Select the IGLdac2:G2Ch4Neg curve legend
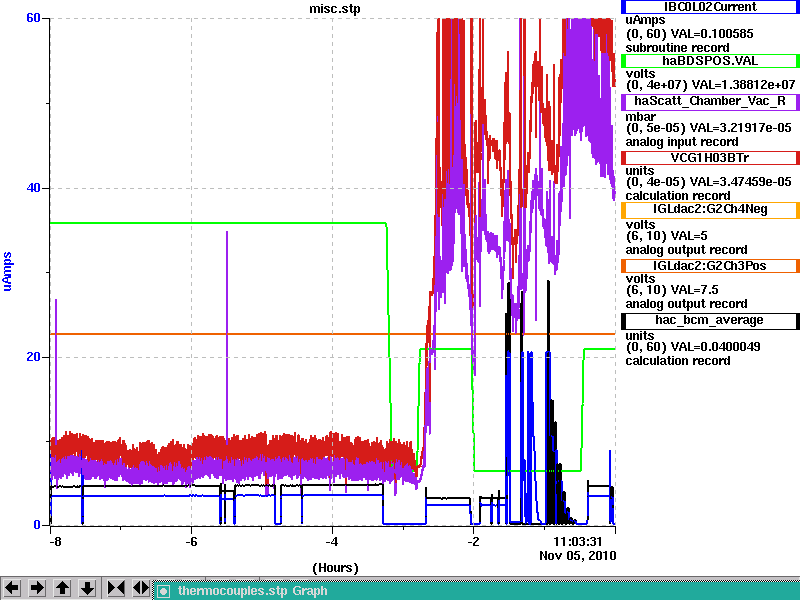 coord(710,209)
